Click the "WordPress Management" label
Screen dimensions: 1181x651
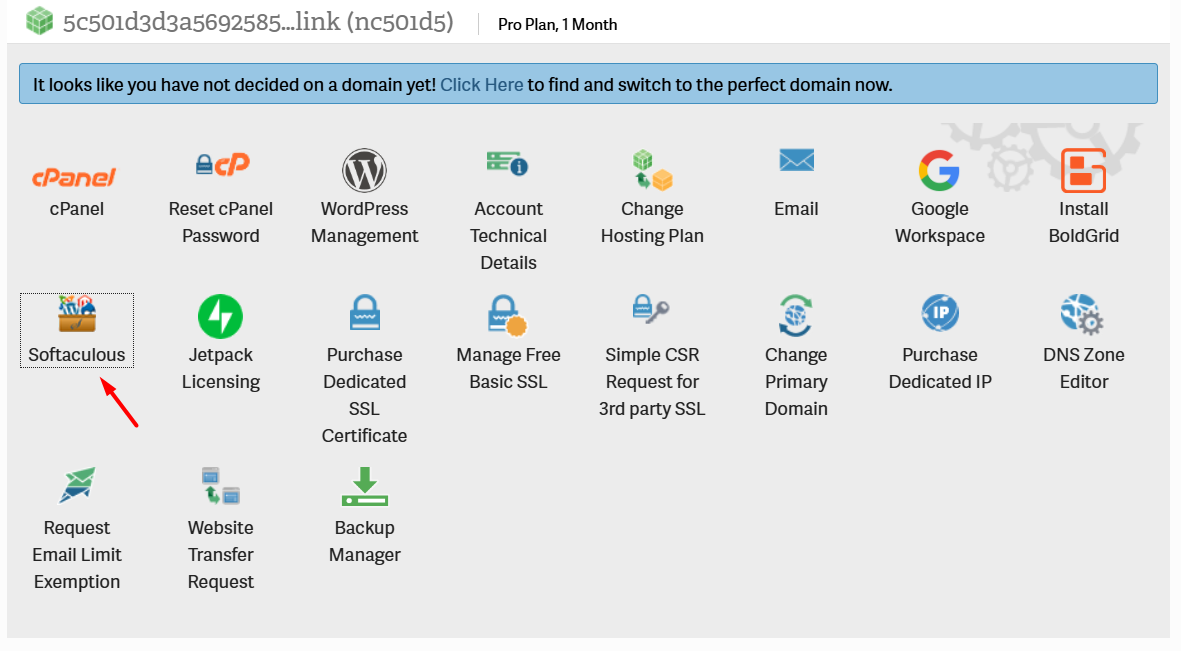pyautogui.click(x=365, y=222)
